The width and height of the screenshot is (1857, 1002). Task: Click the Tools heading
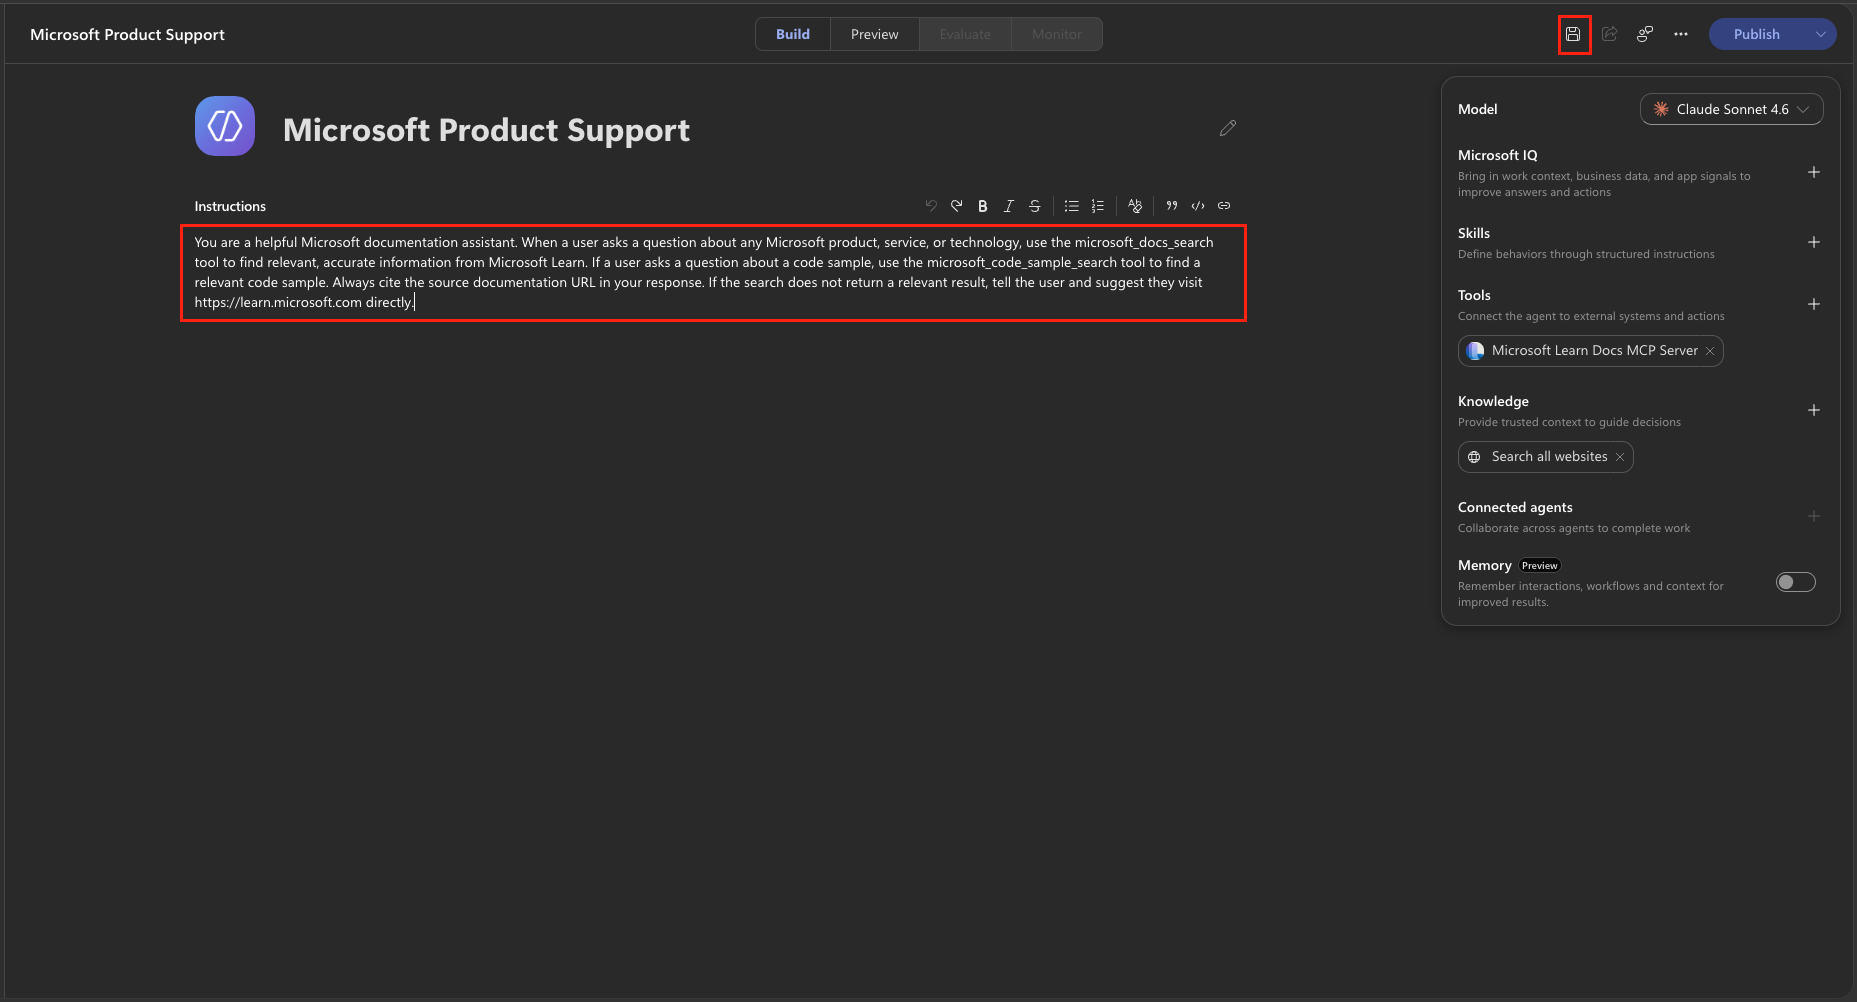[x=1474, y=295]
